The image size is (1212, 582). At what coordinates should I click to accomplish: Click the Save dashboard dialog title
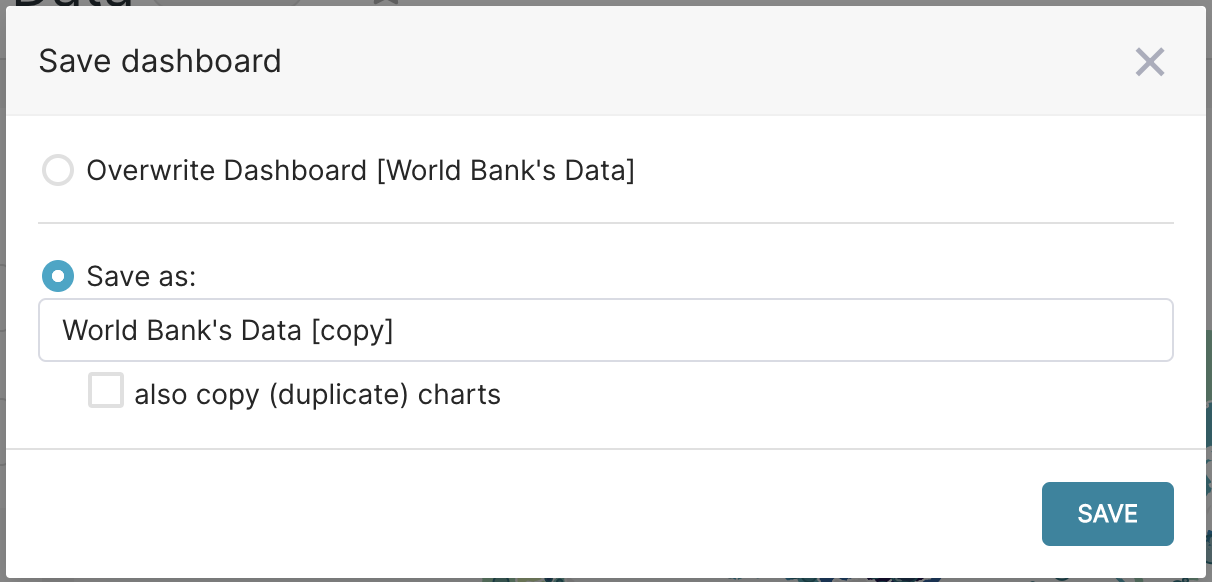159,62
